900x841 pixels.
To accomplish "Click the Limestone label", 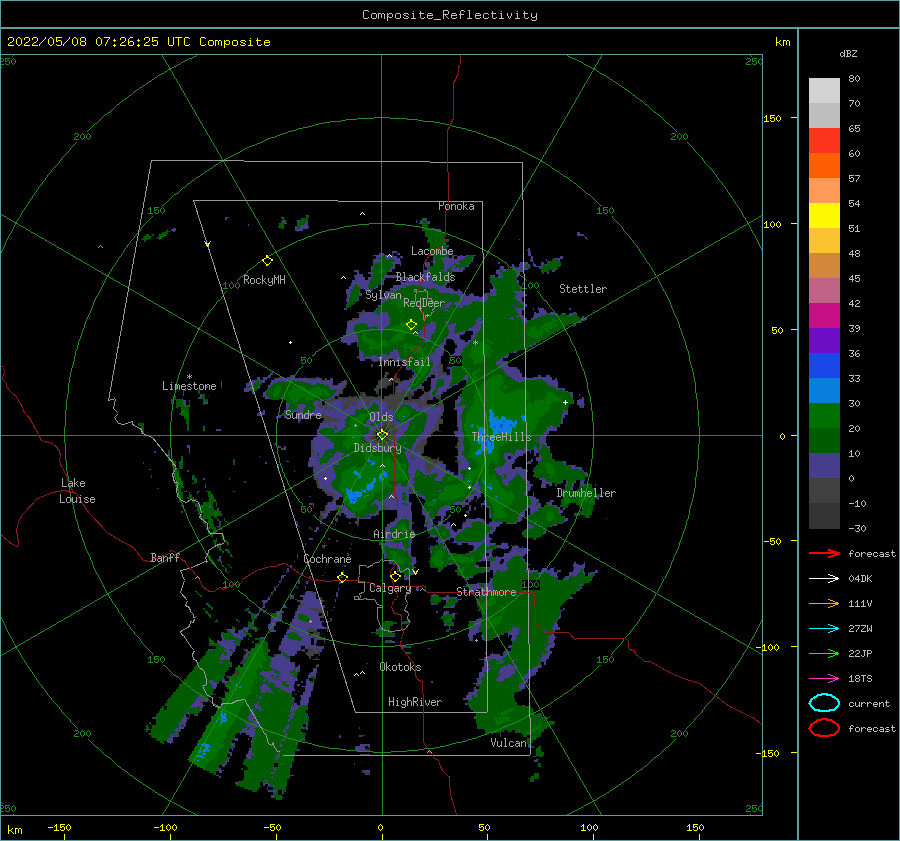I will [x=189, y=386].
